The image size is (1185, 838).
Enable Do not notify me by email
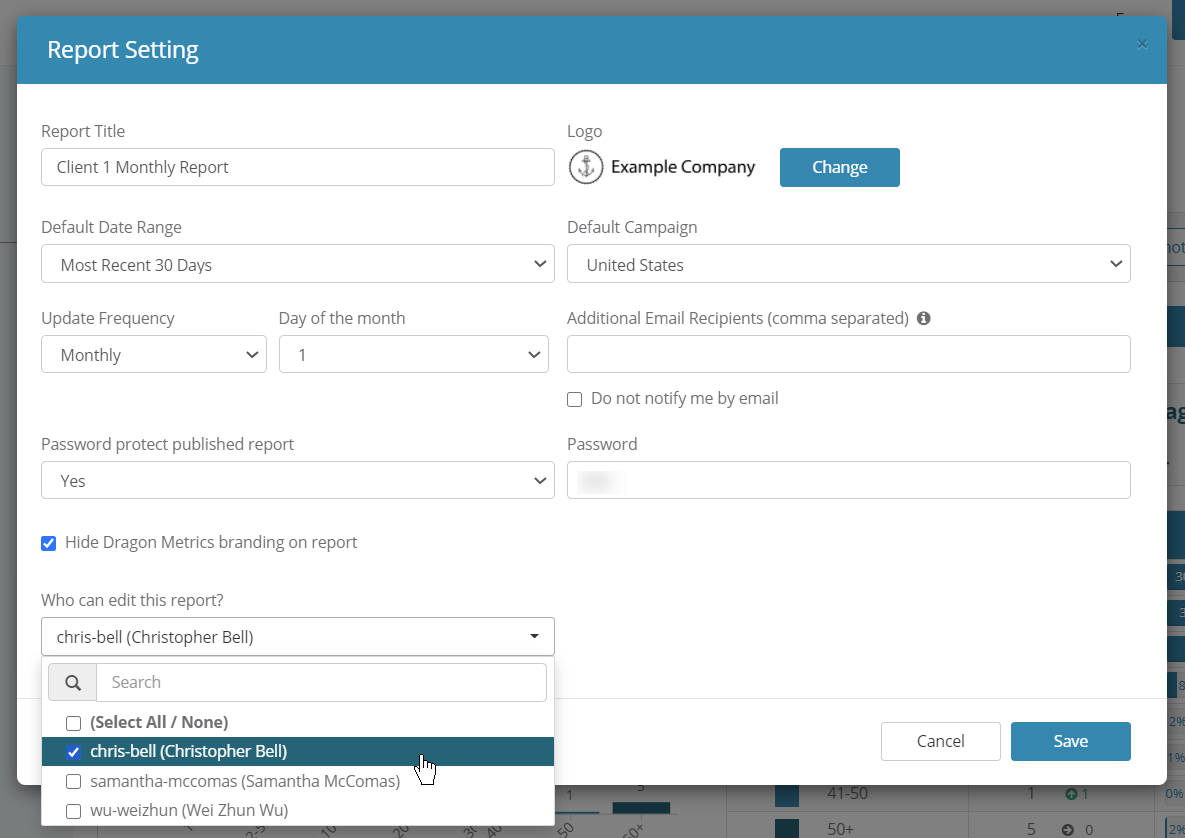[575, 399]
